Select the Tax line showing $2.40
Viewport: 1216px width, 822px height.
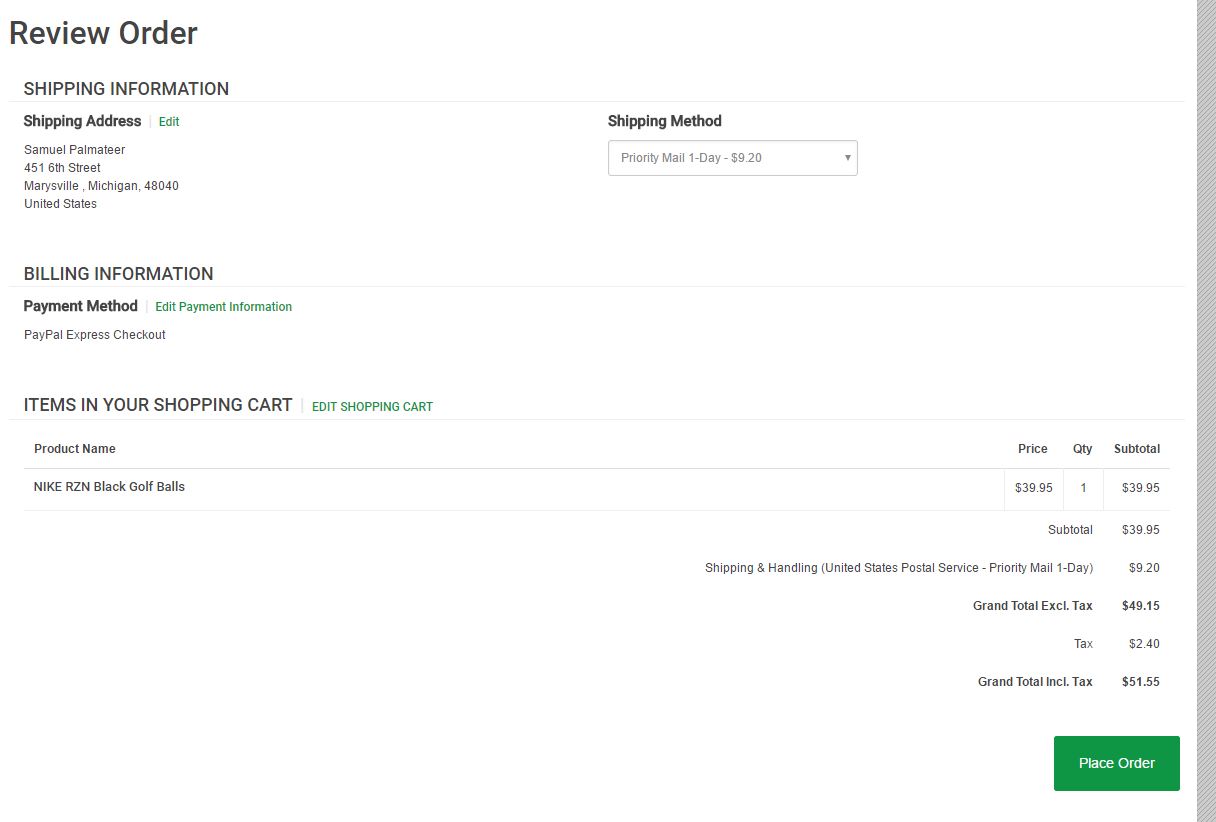pyautogui.click(x=1143, y=643)
